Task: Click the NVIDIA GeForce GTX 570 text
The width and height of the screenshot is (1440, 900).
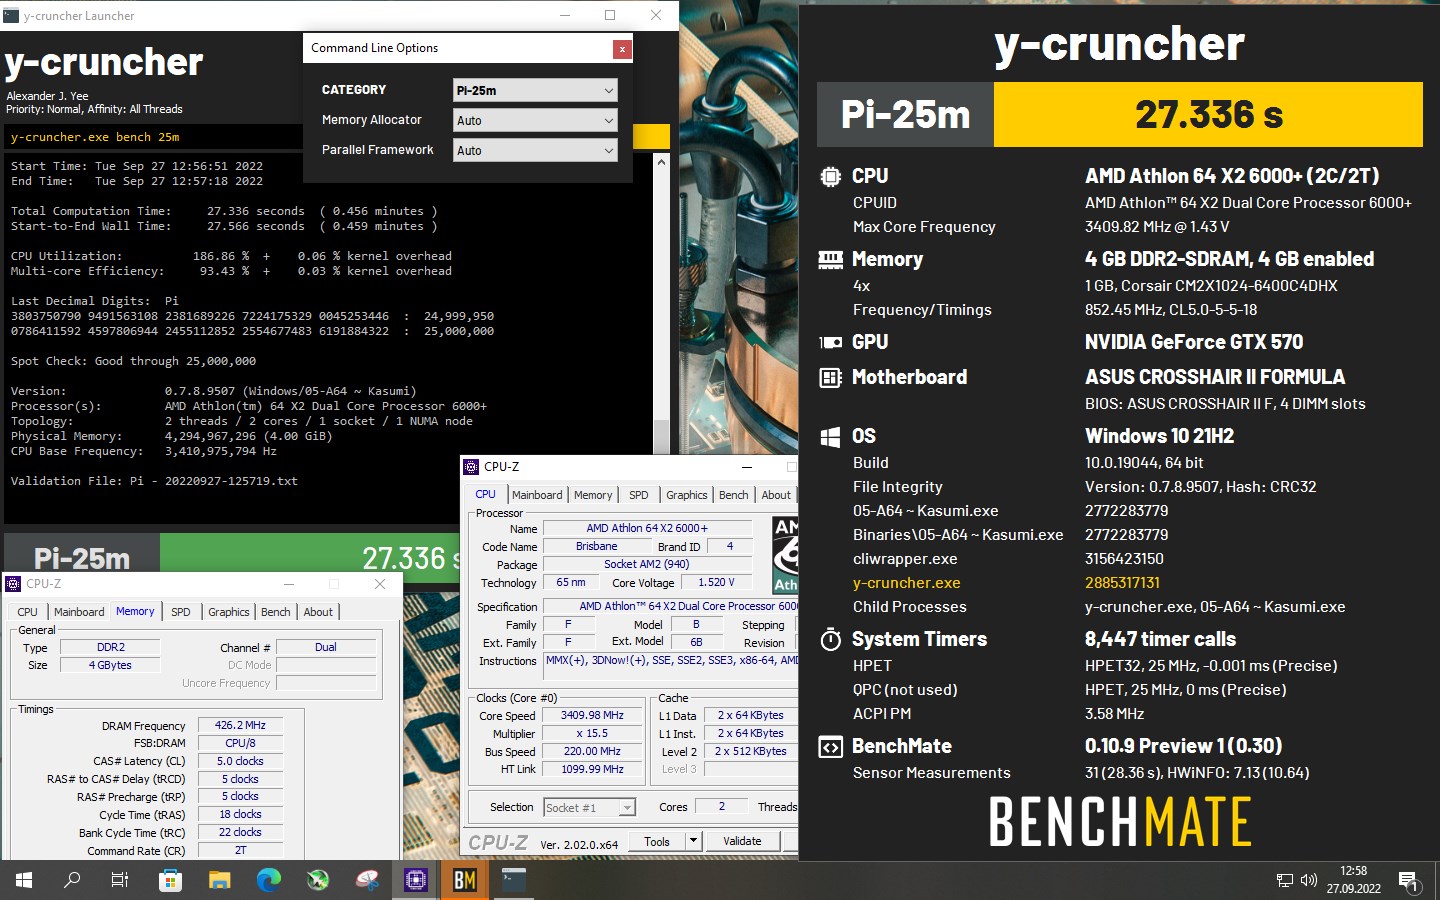Action: tap(1194, 342)
